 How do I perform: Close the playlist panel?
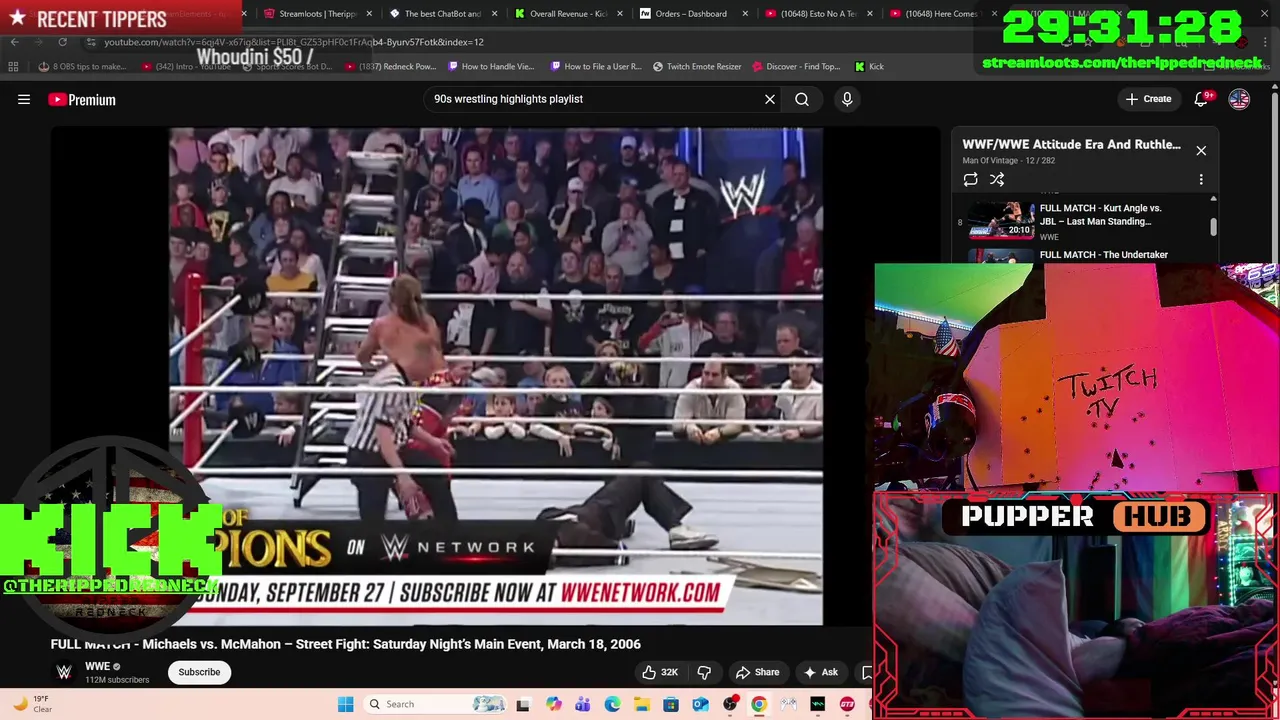pos(1201,150)
